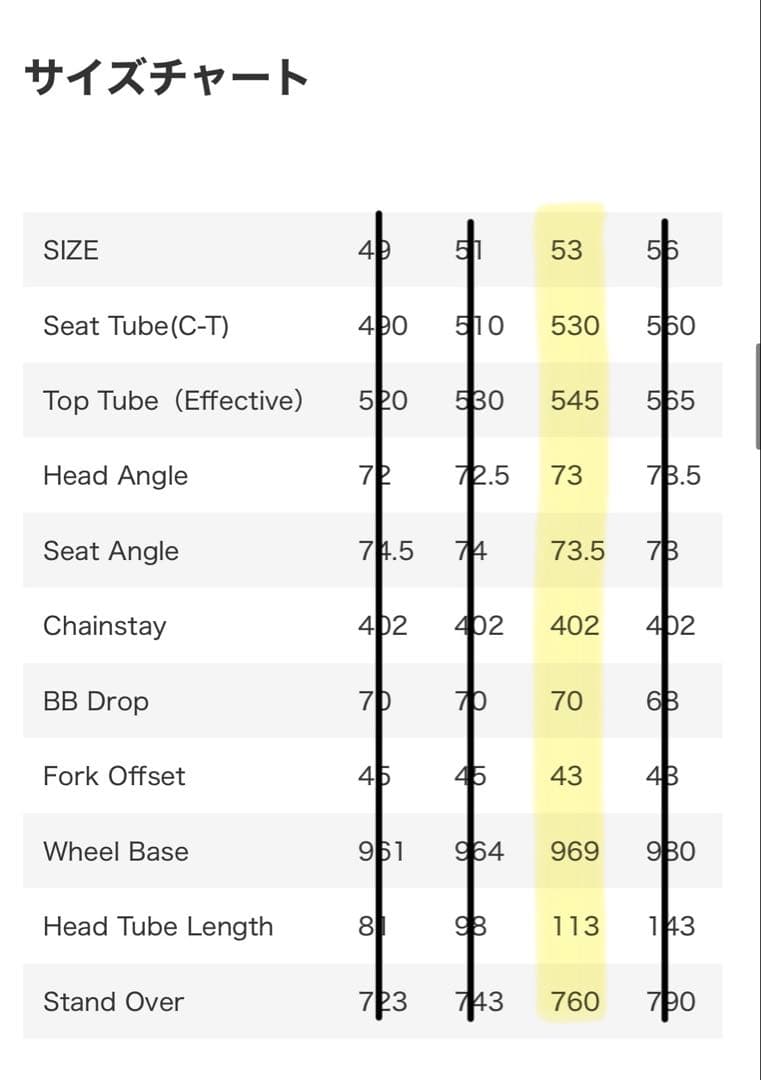Click the Wheel Base row label
The image size is (761, 1080).
tap(116, 851)
